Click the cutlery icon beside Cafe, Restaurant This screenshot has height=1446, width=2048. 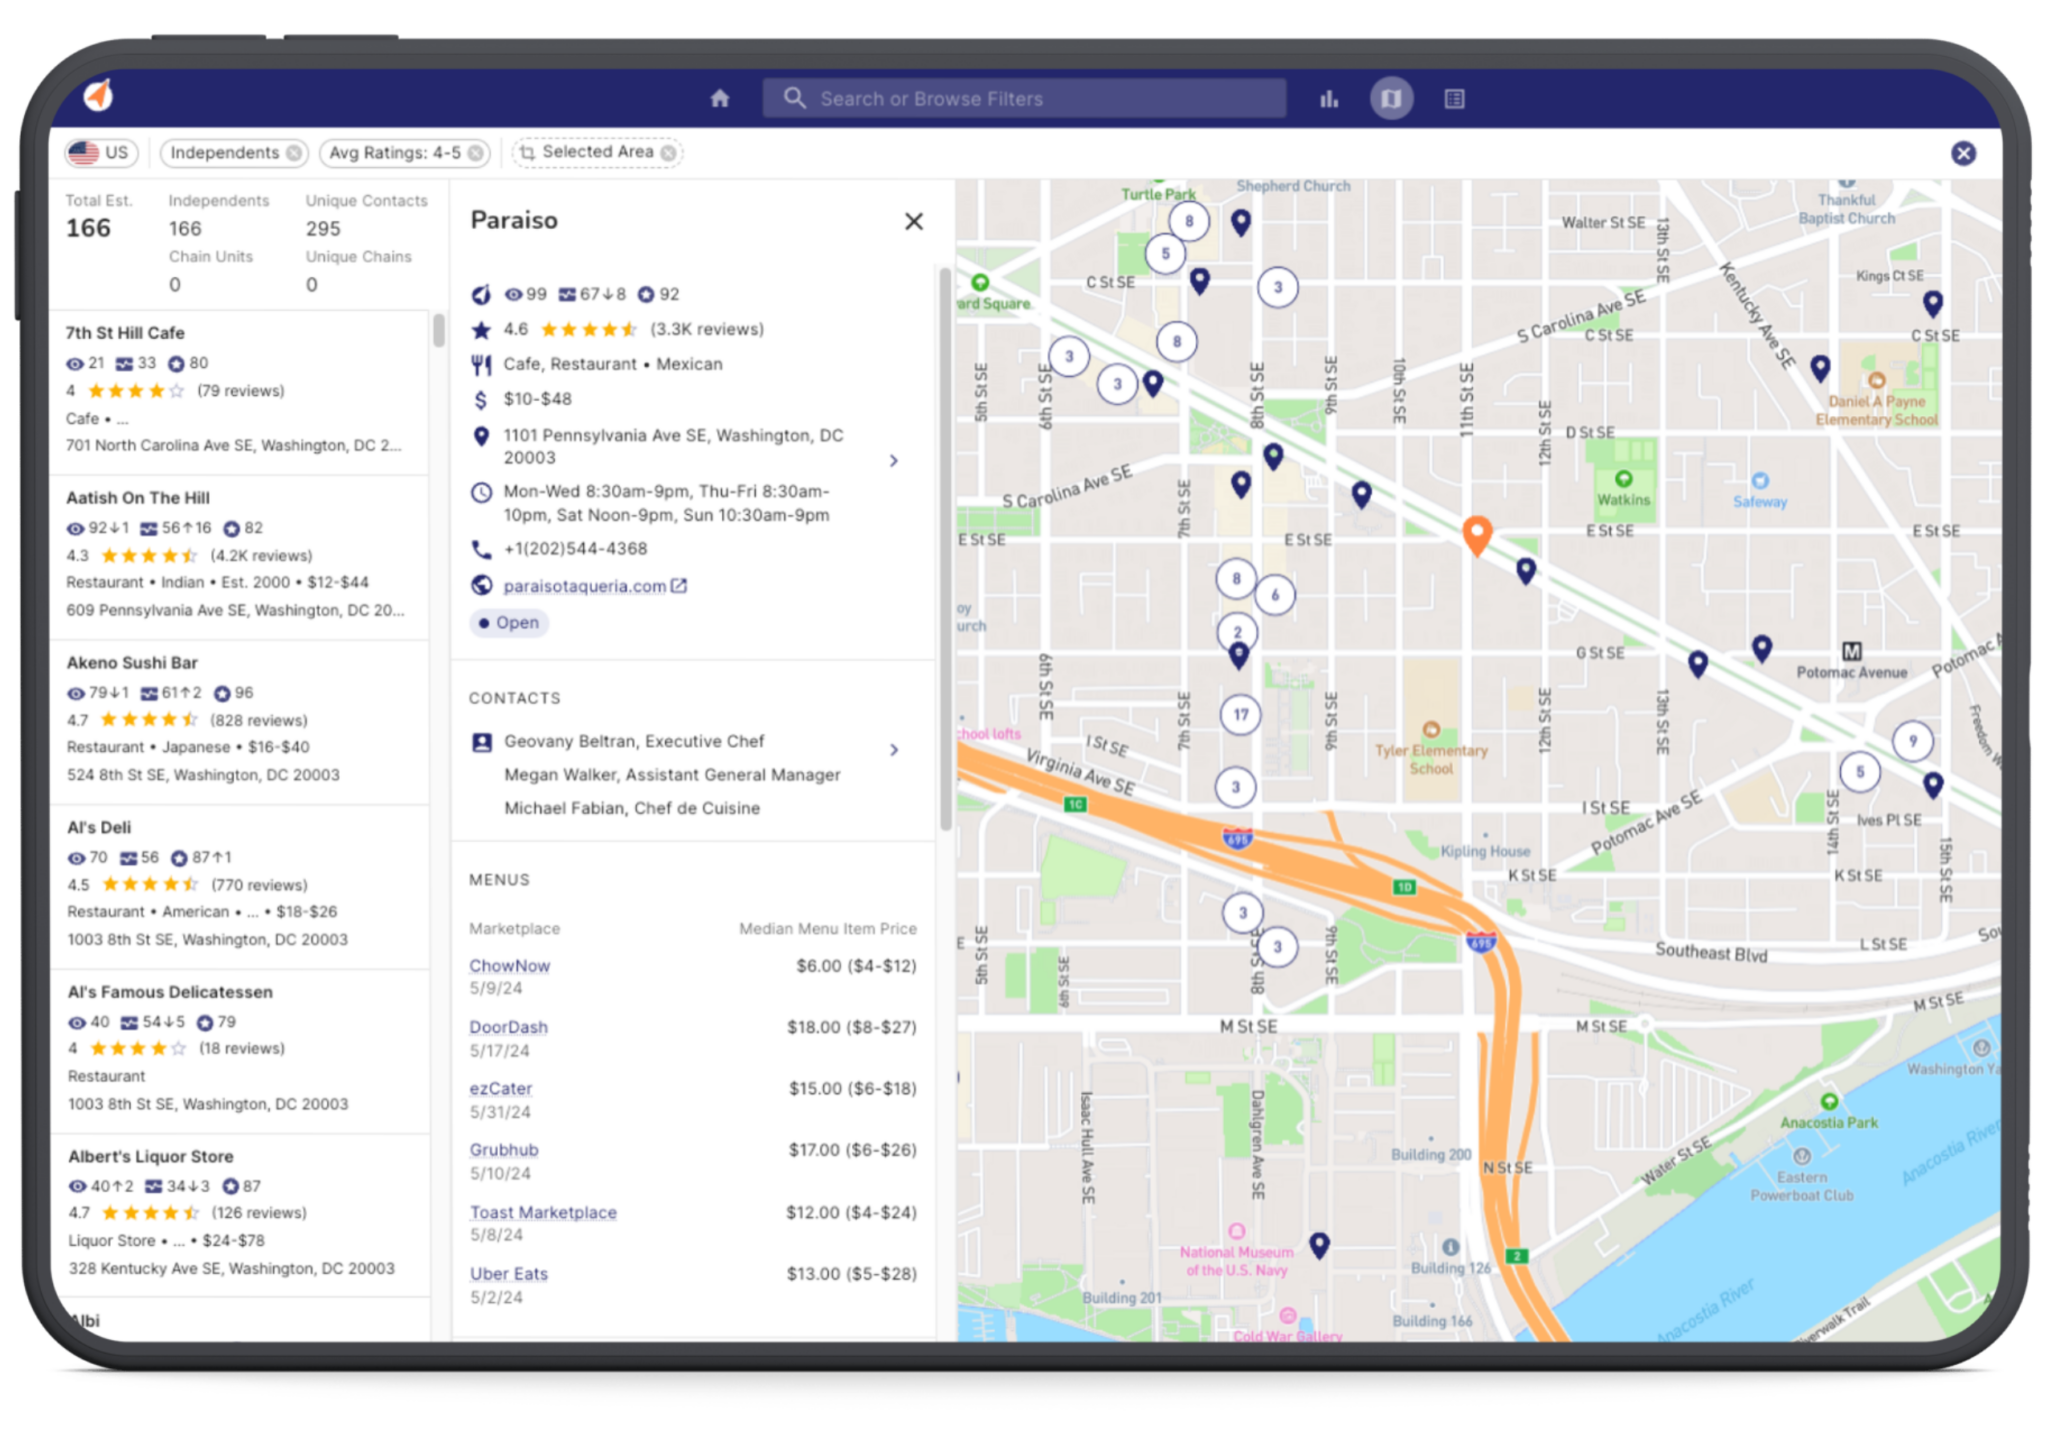click(480, 363)
